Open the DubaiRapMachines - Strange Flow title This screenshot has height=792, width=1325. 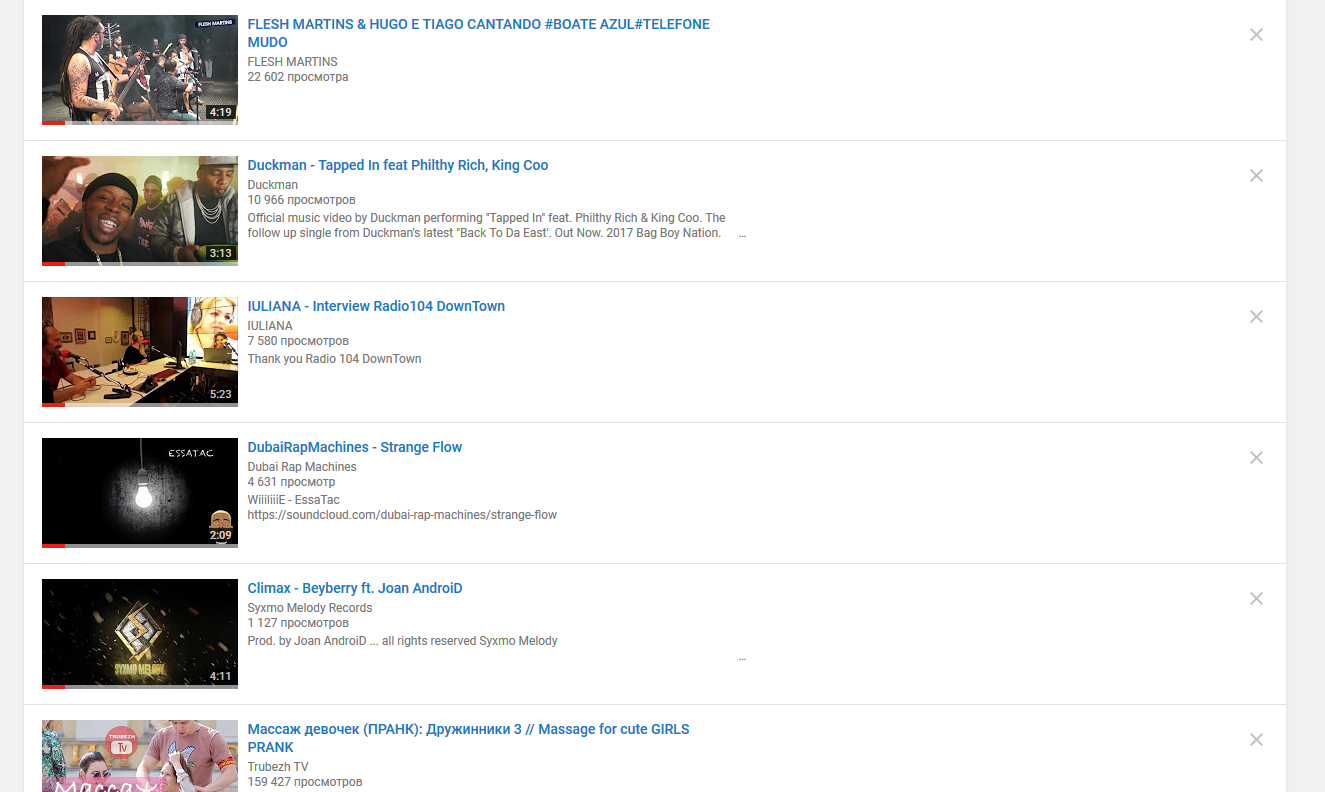click(355, 447)
